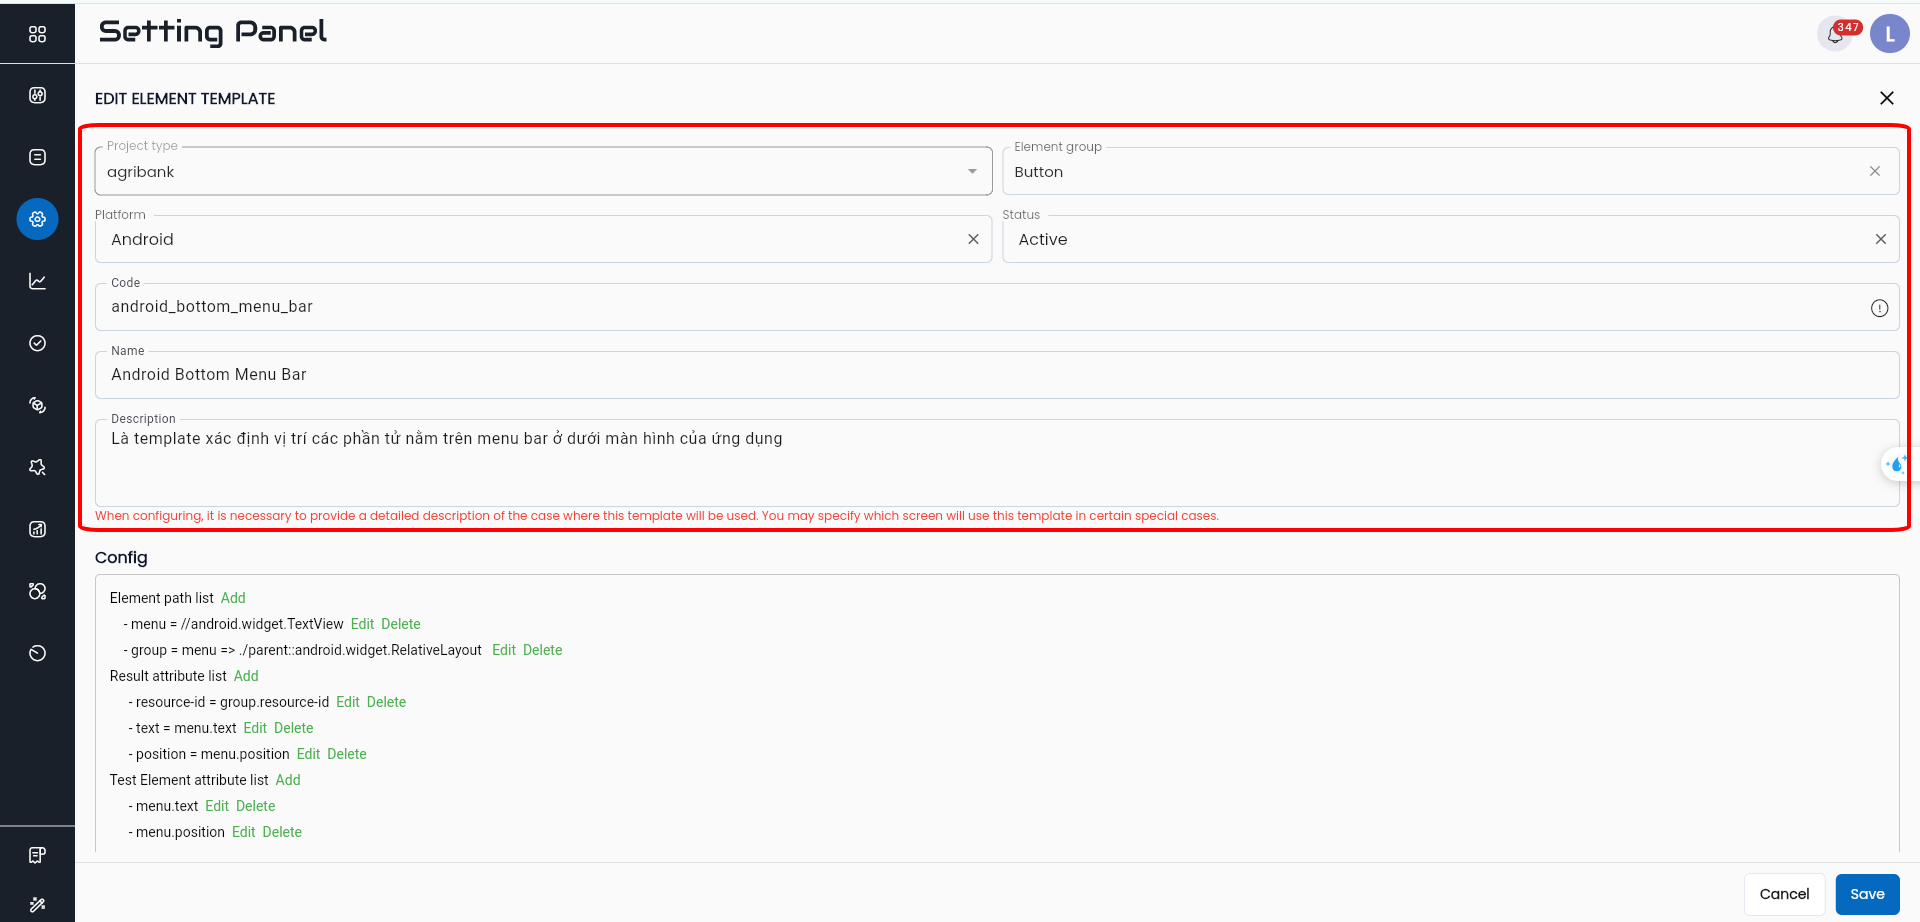Click the Cancel button
Image resolution: width=1920 pixels, height=922 pixels.
(1784, 894)
